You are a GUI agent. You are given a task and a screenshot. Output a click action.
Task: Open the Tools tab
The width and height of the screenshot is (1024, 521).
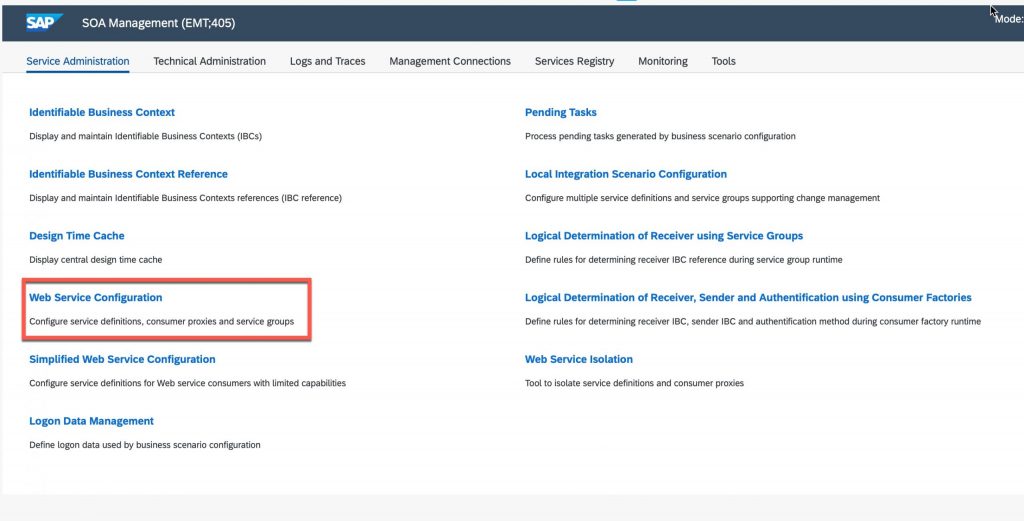point(724,61)
